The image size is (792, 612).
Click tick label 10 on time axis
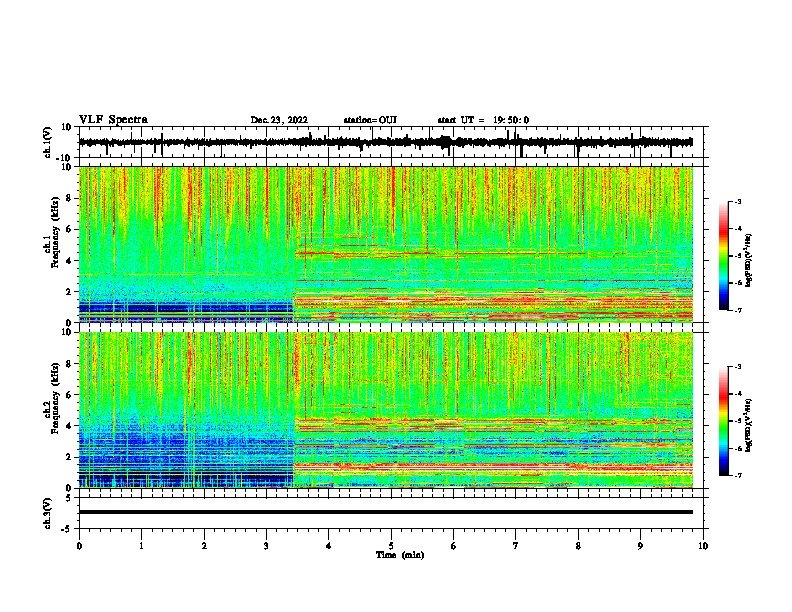703,546
